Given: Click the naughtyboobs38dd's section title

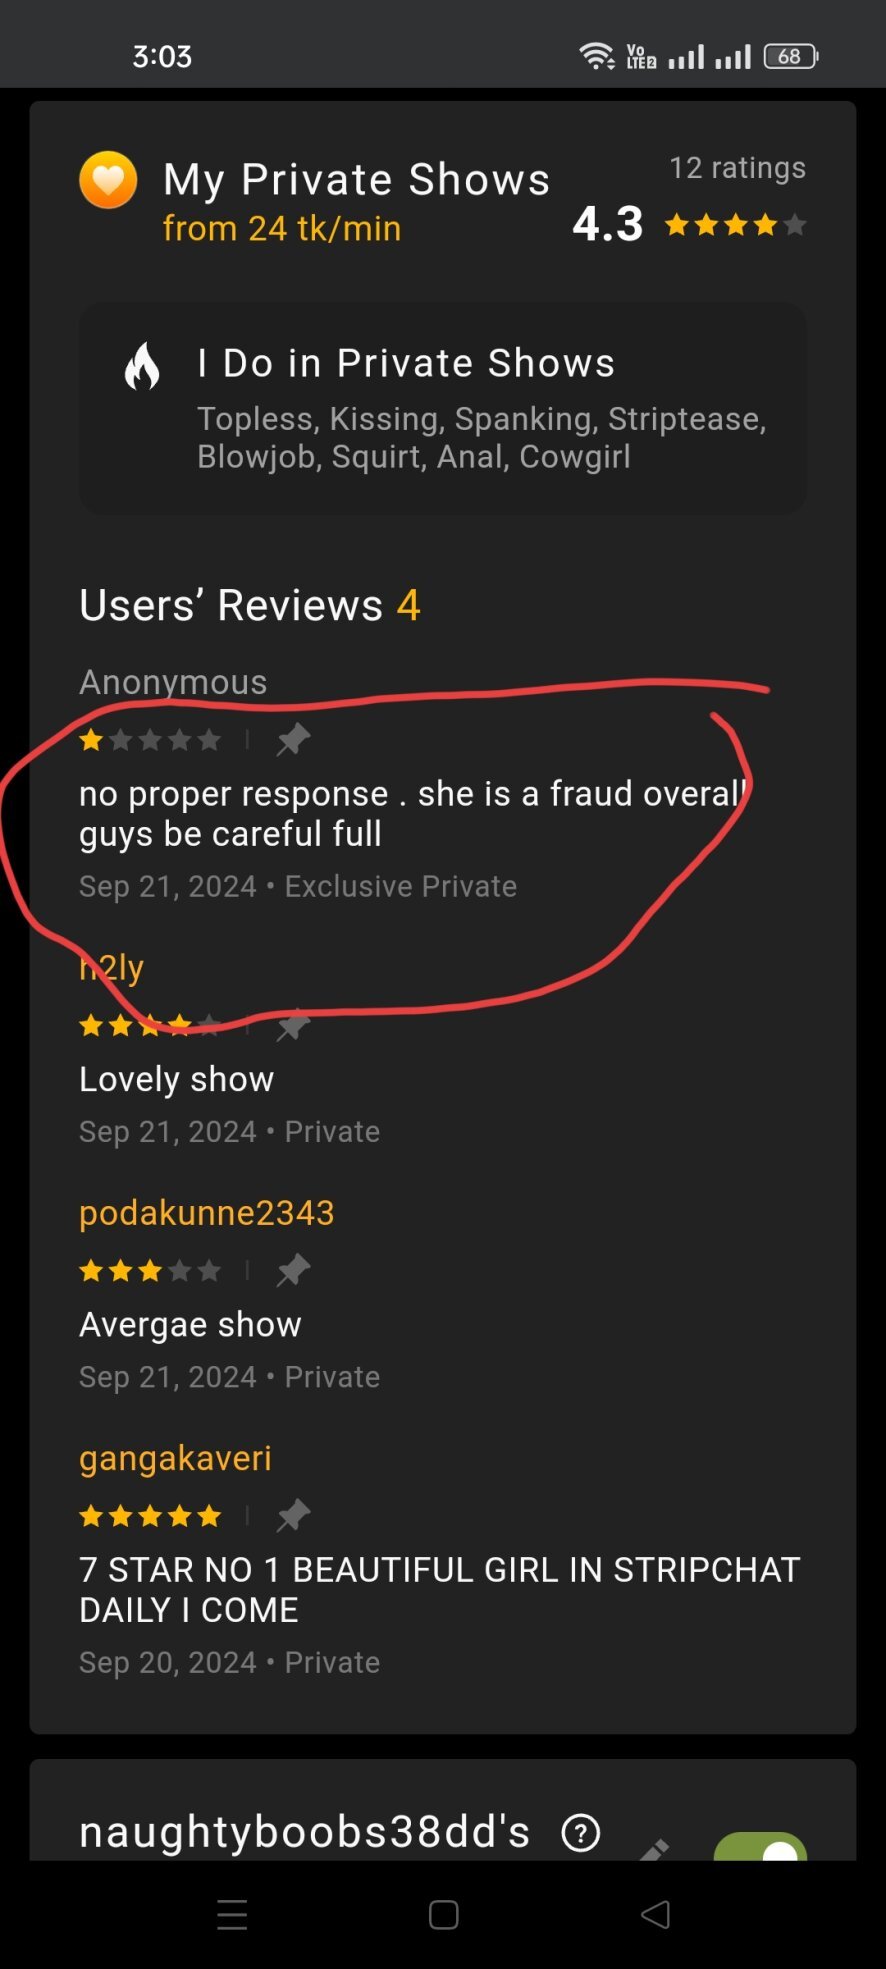Looking at the screenshot, I should click(x=305, y=1832).
